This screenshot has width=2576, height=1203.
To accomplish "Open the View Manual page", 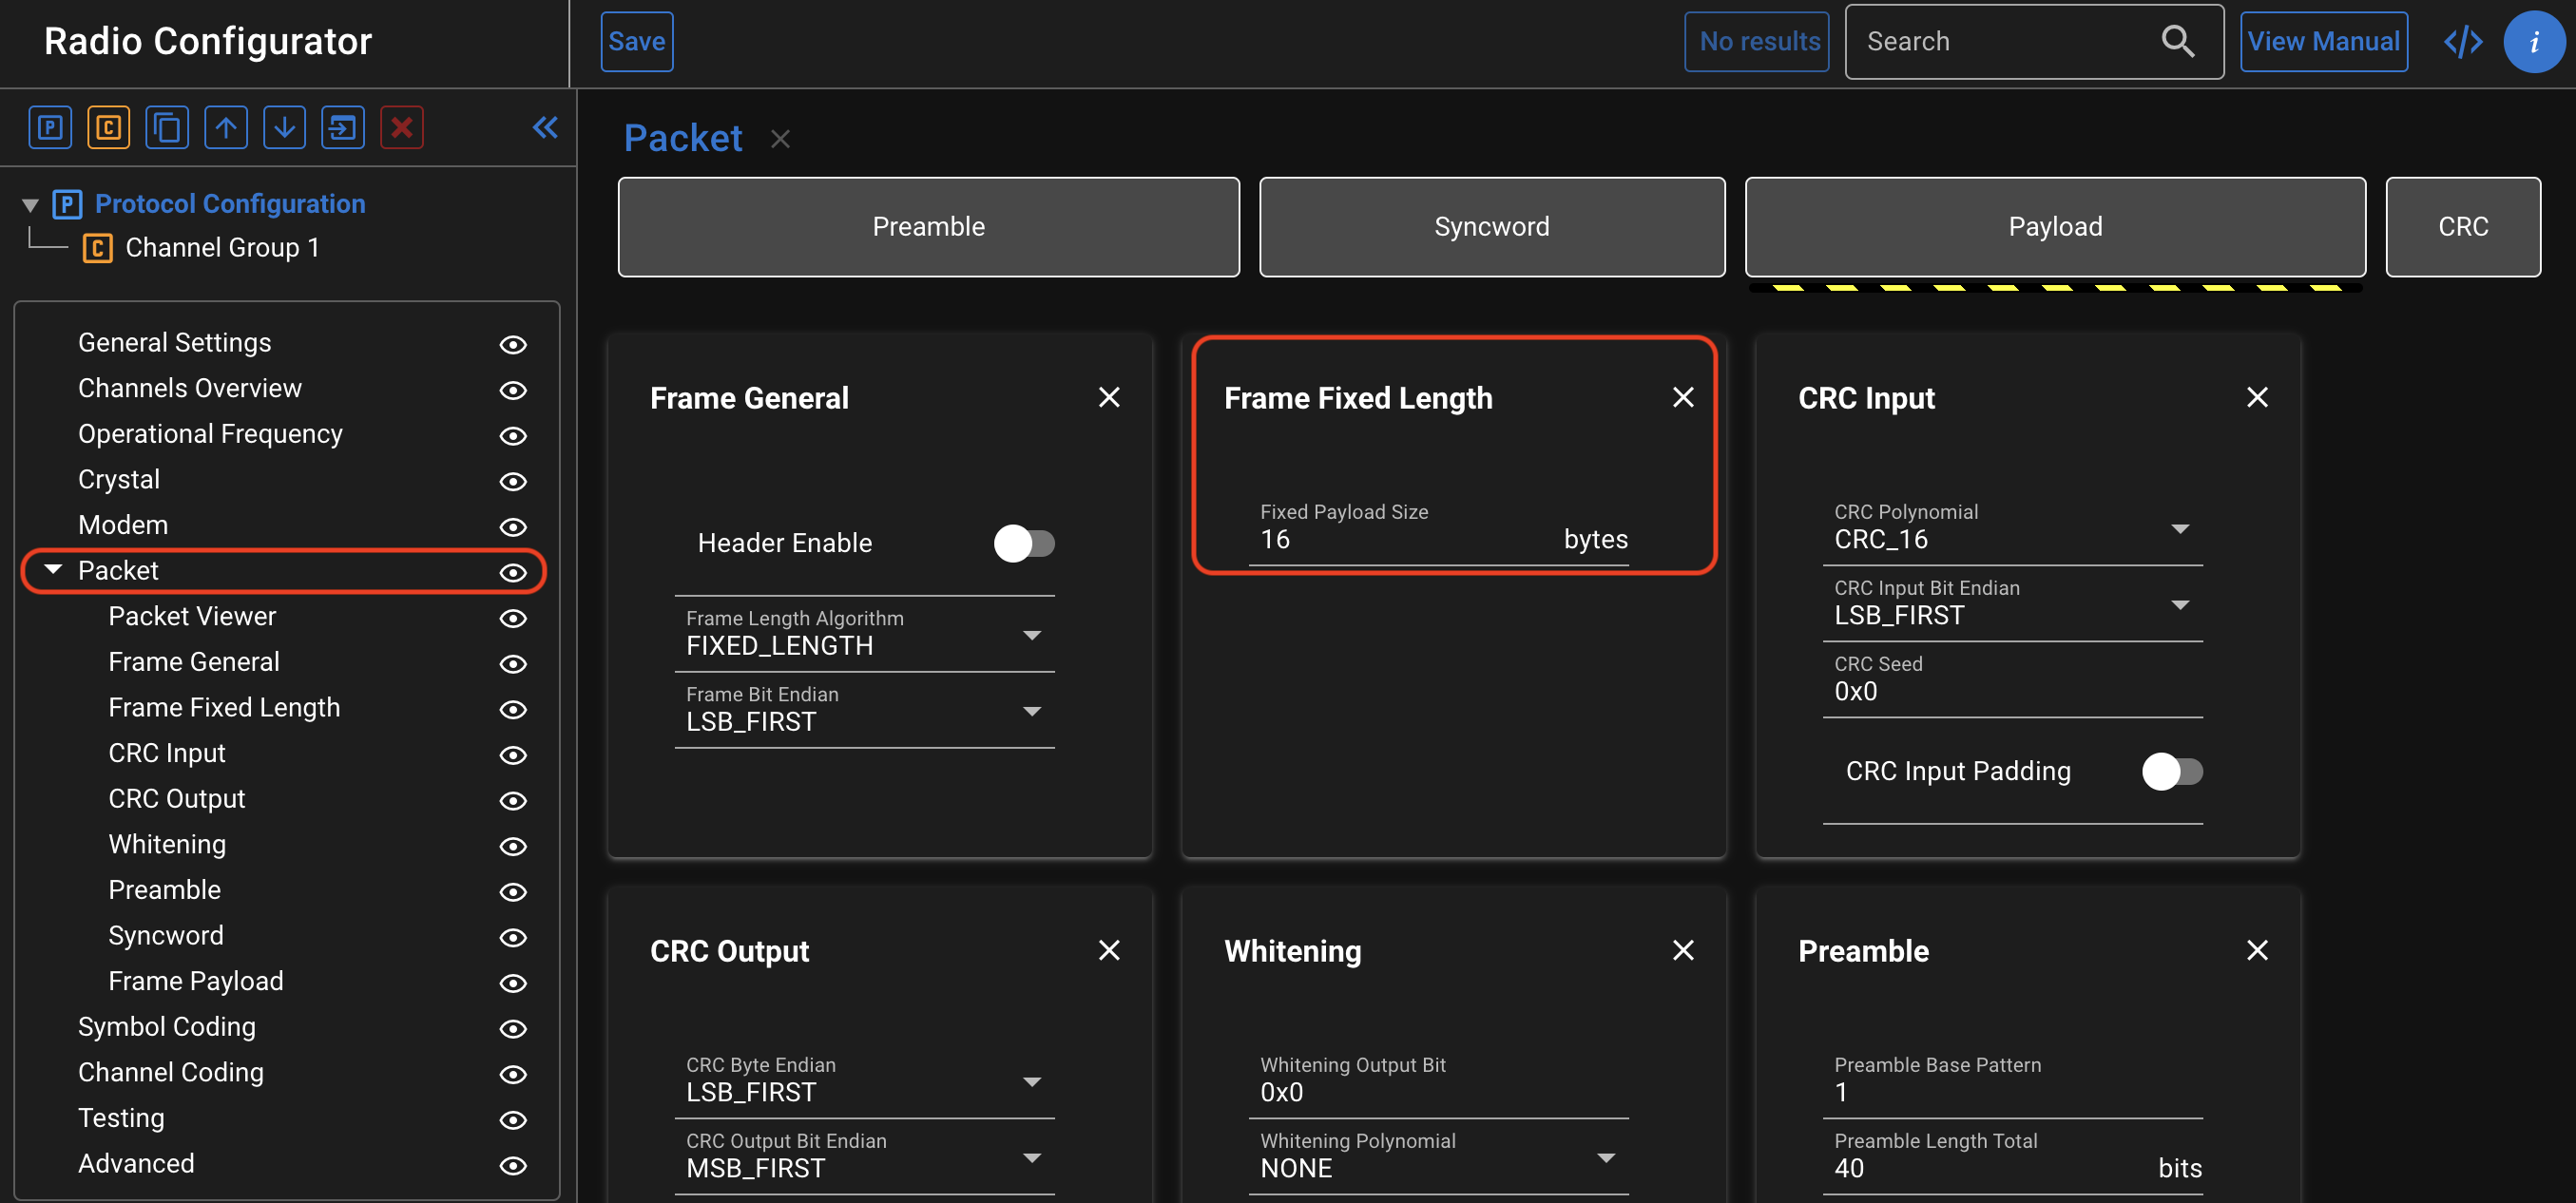I will pyautogui.click(x=2324, y=41).
